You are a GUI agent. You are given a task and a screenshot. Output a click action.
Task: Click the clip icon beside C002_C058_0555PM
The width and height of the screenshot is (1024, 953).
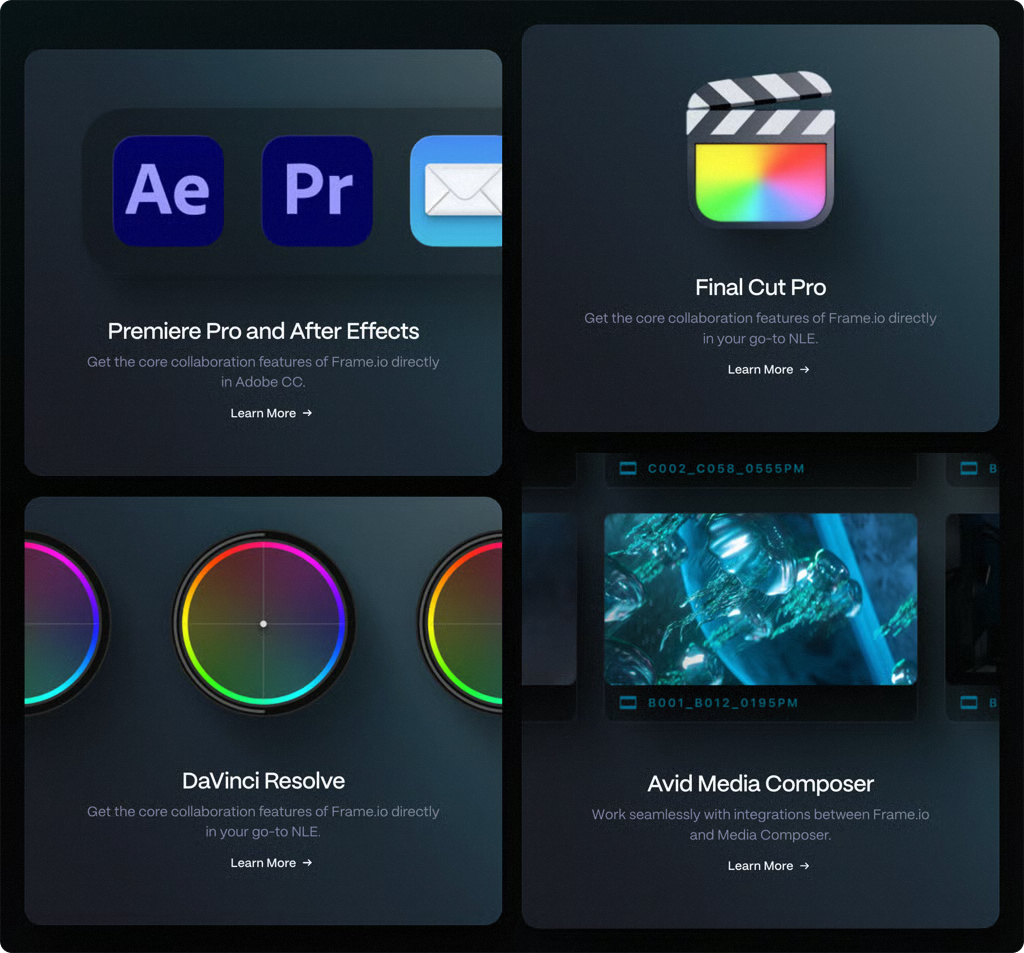pyautogui.click(x=628, y=468)
